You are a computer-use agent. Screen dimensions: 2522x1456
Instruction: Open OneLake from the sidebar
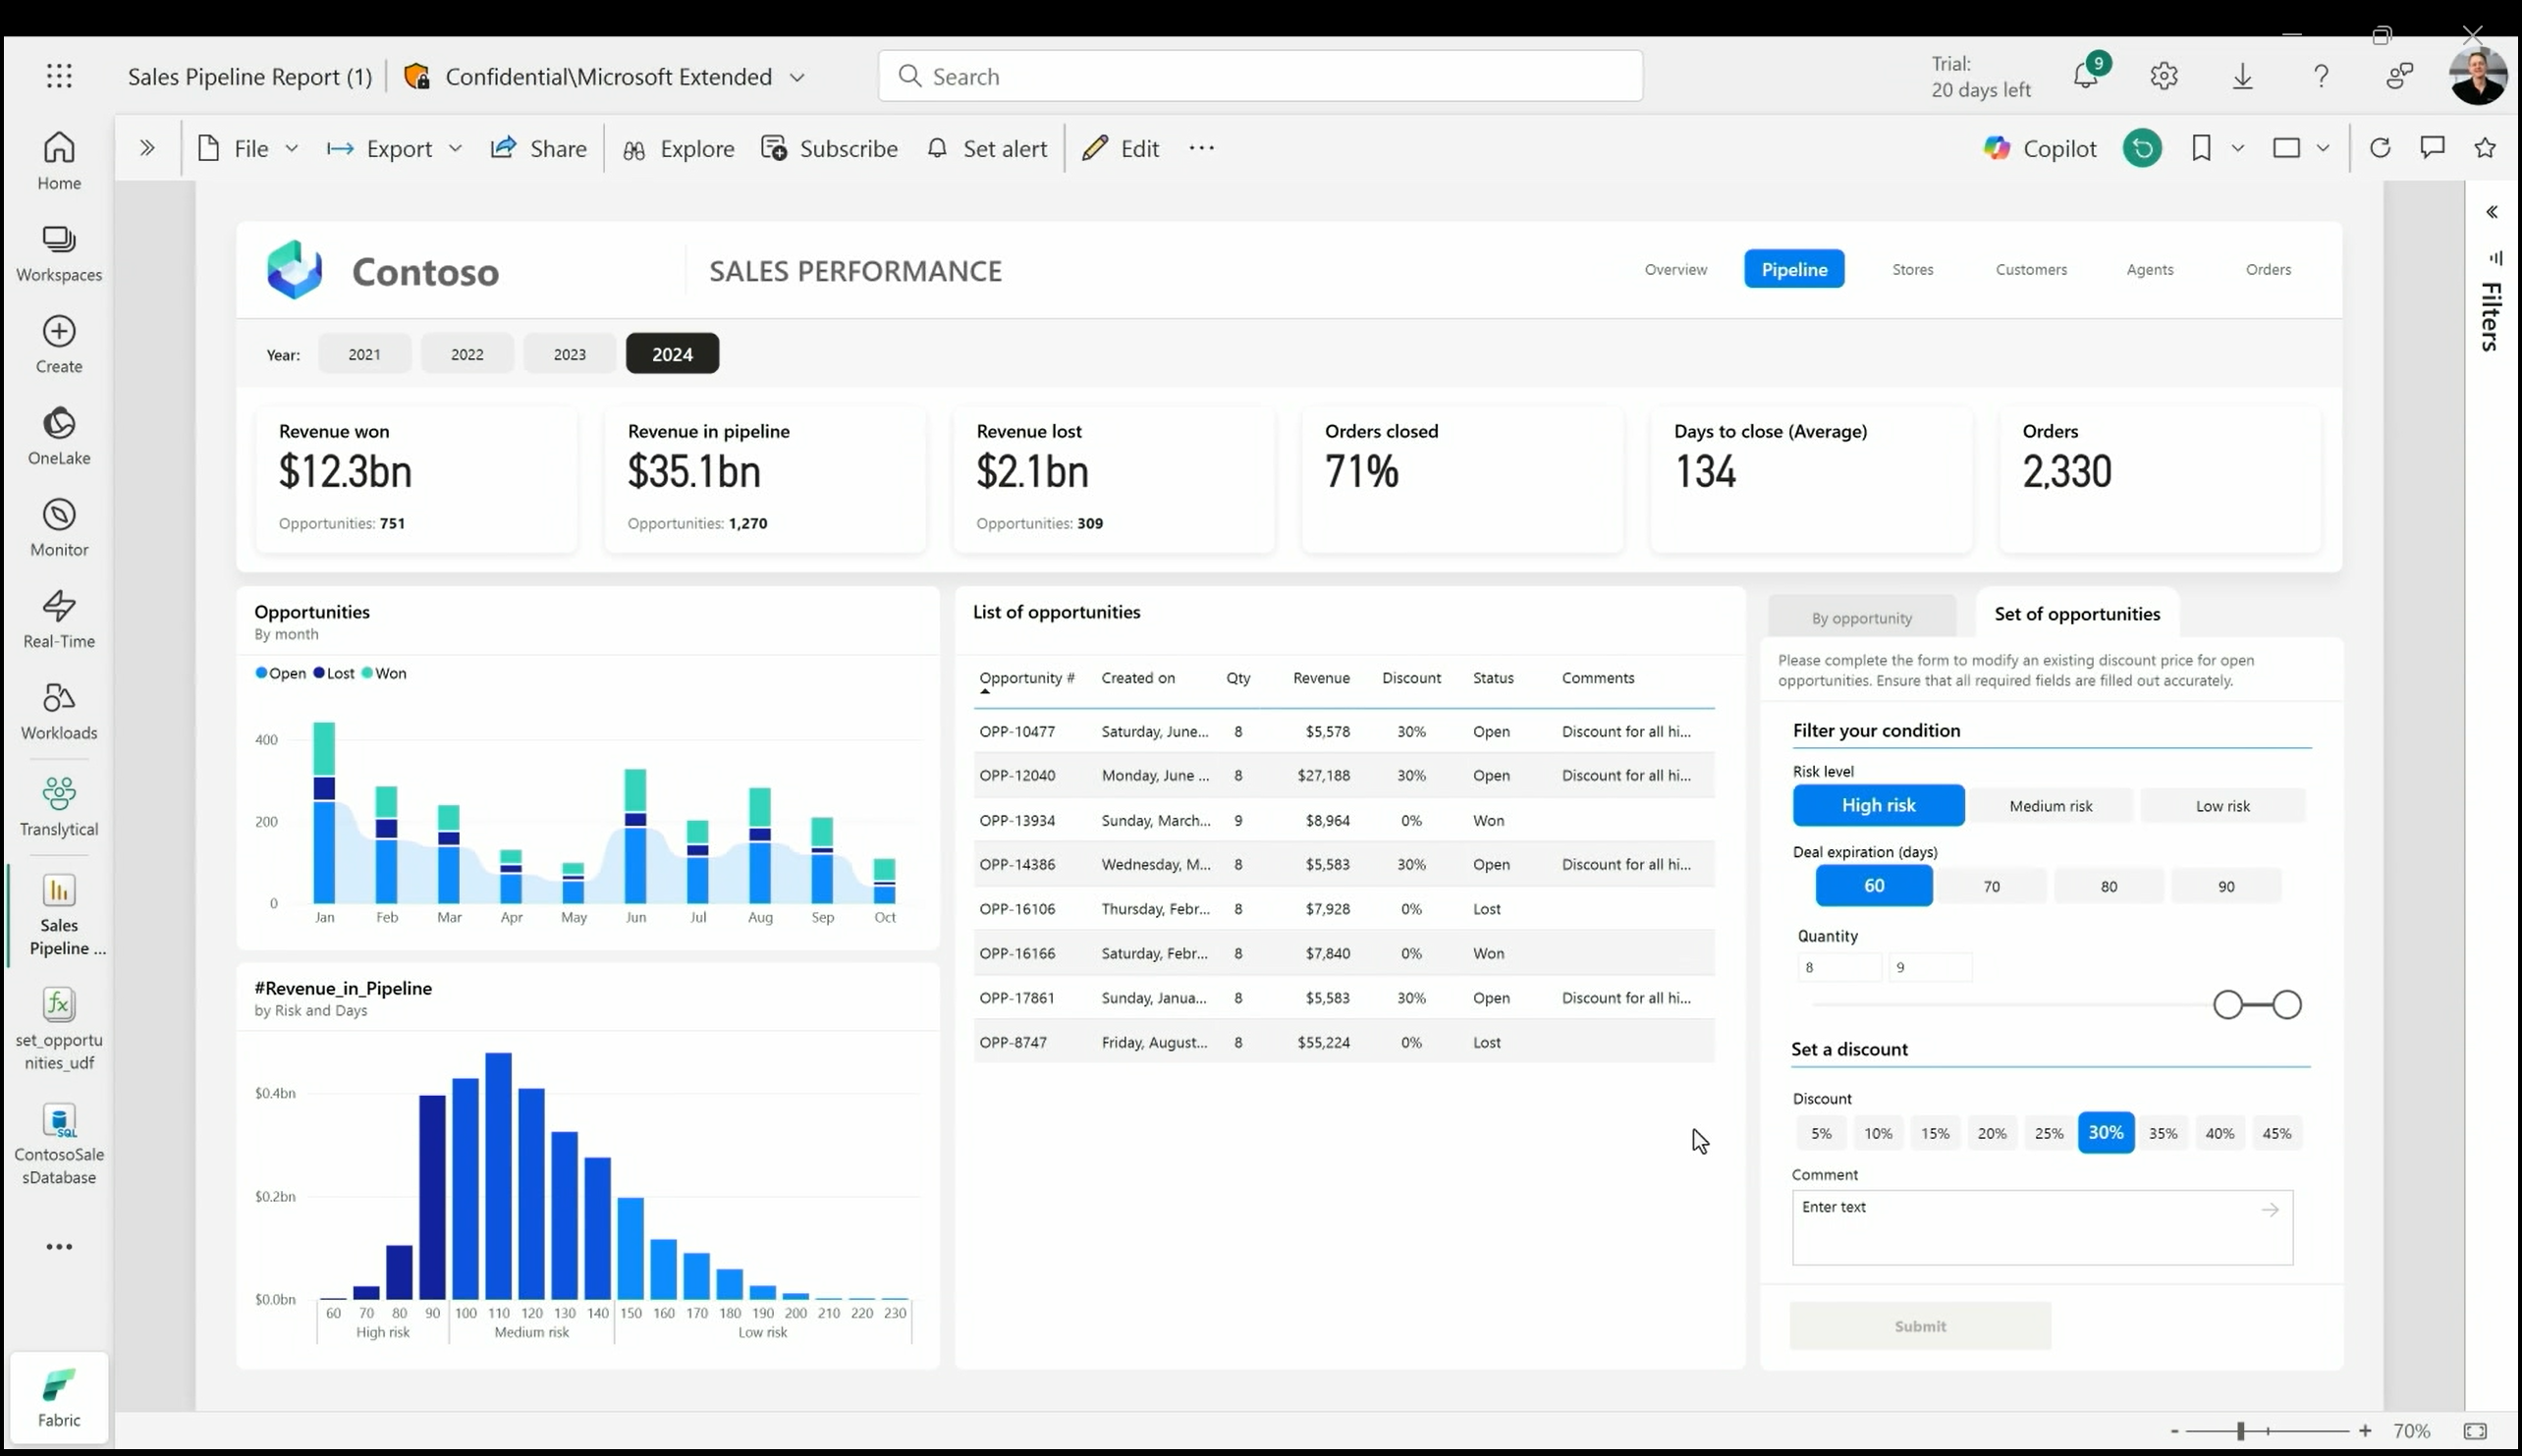point(59,436)
